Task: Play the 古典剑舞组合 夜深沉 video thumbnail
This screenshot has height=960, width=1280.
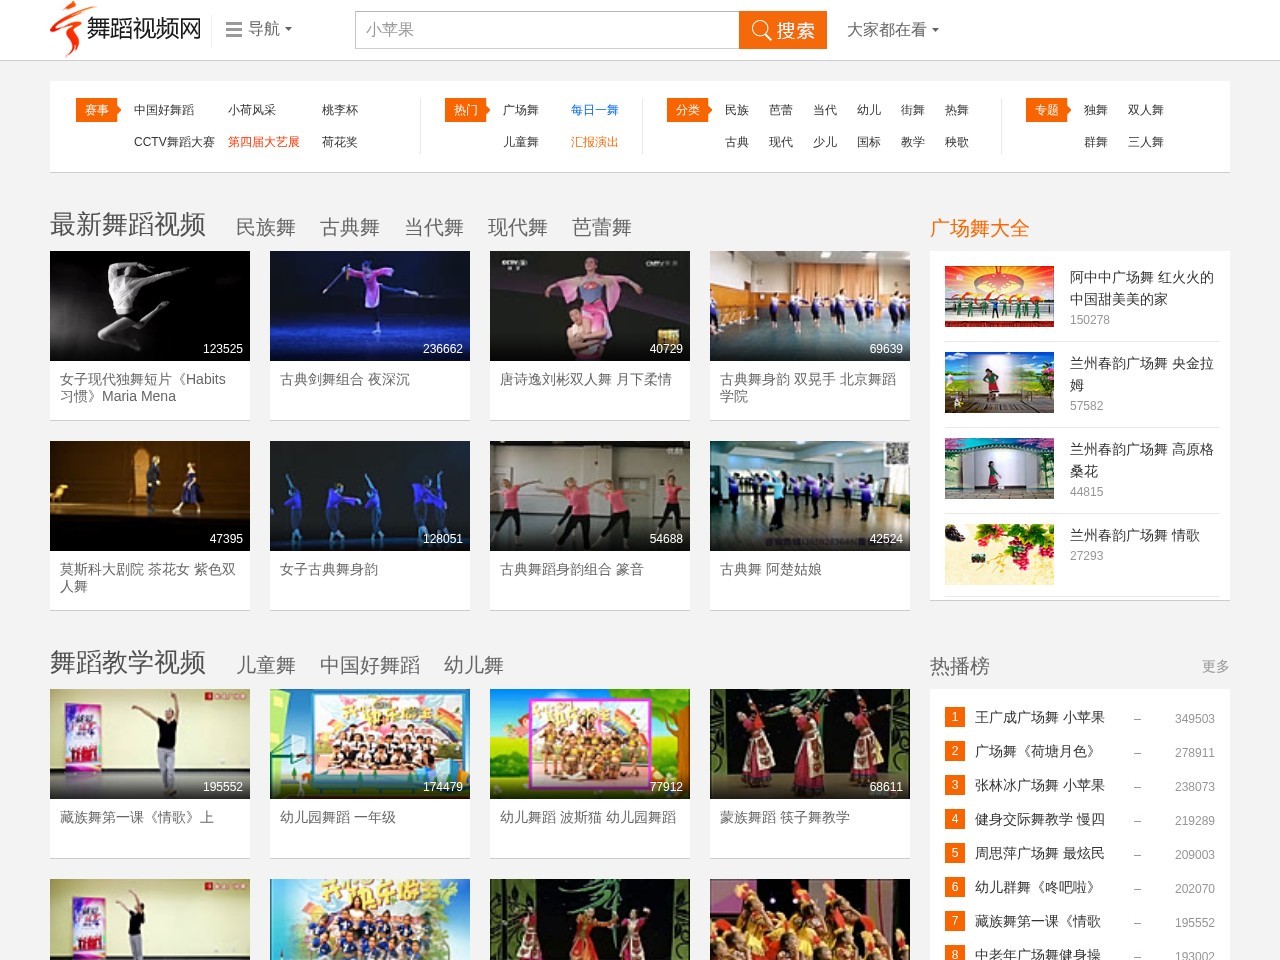Action: point(370,306)
